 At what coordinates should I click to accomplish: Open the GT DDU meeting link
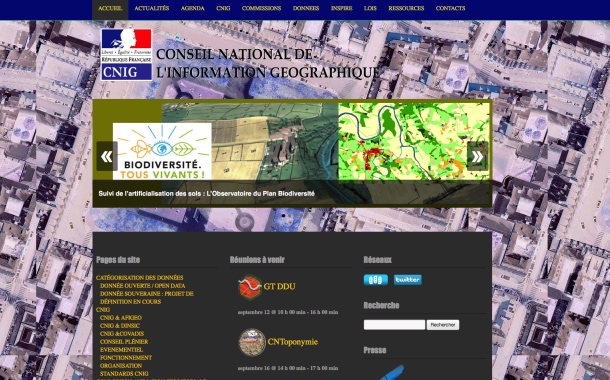tap(280, 287)
